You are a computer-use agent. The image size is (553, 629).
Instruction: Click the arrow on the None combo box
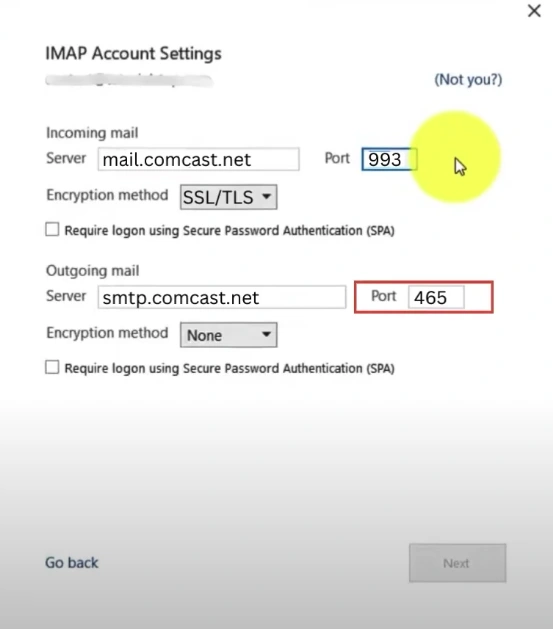266,334
